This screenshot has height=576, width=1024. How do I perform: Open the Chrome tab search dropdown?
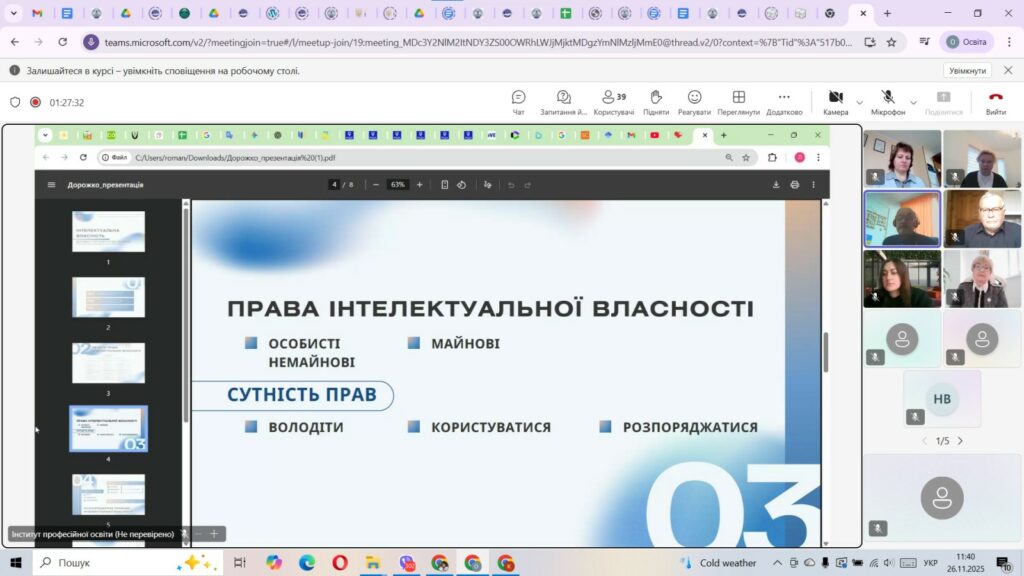tap(14, 13)
